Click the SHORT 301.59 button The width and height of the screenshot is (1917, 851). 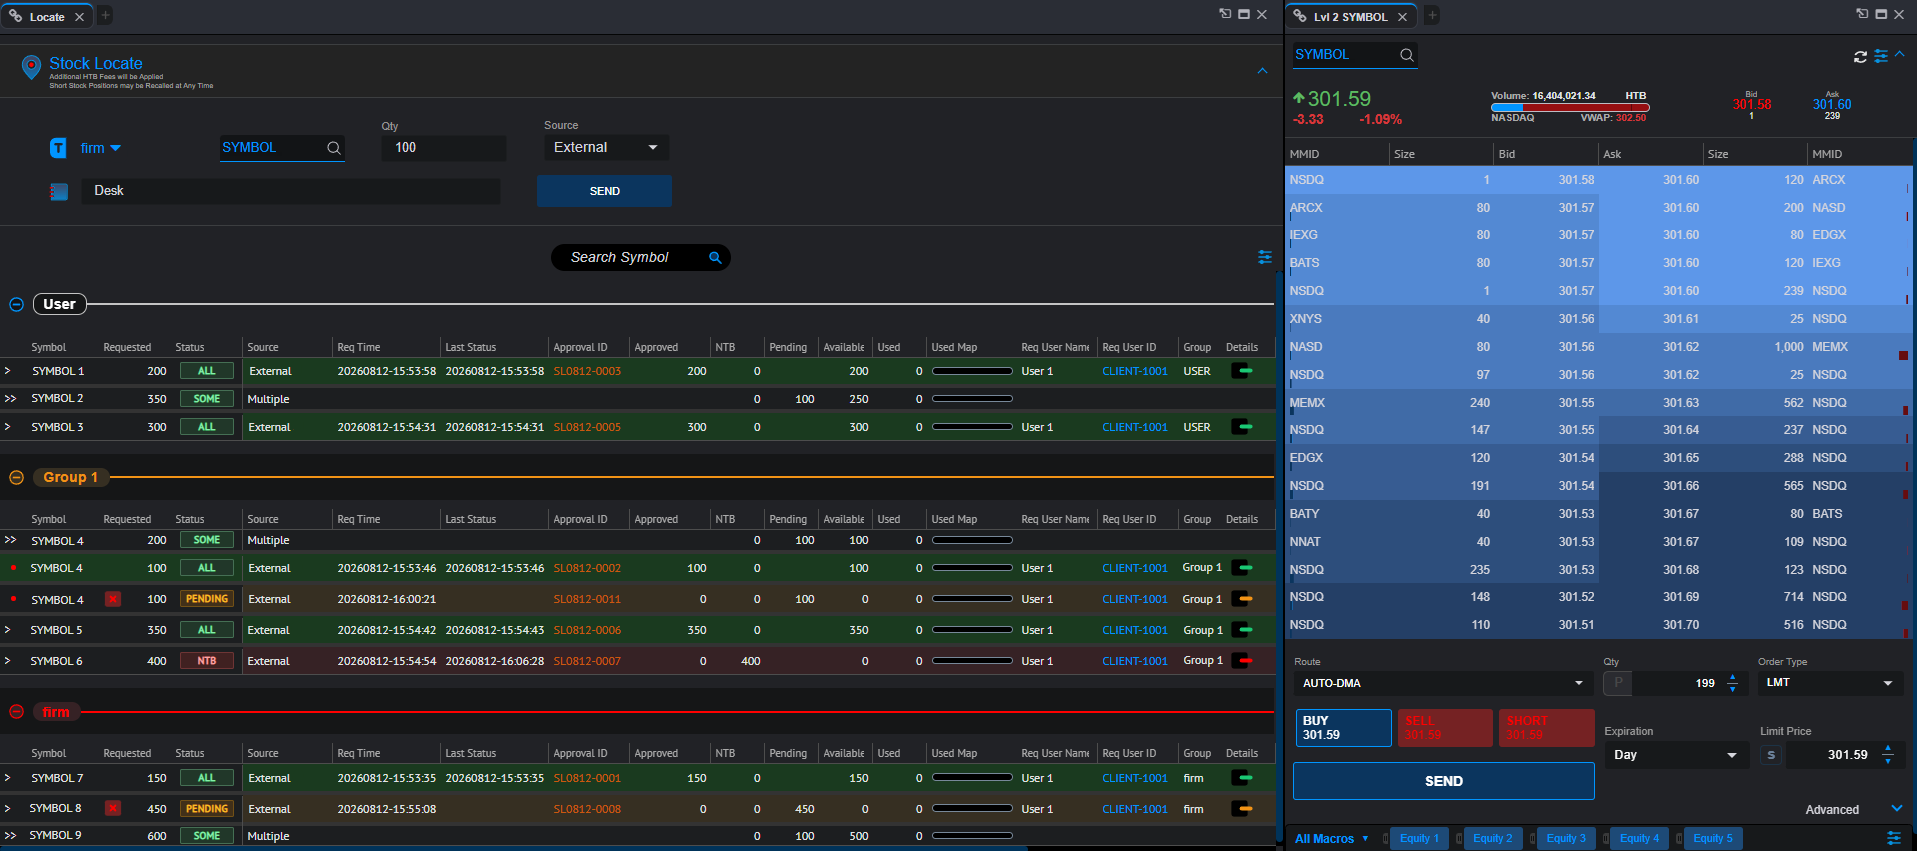pos(1546,728)
